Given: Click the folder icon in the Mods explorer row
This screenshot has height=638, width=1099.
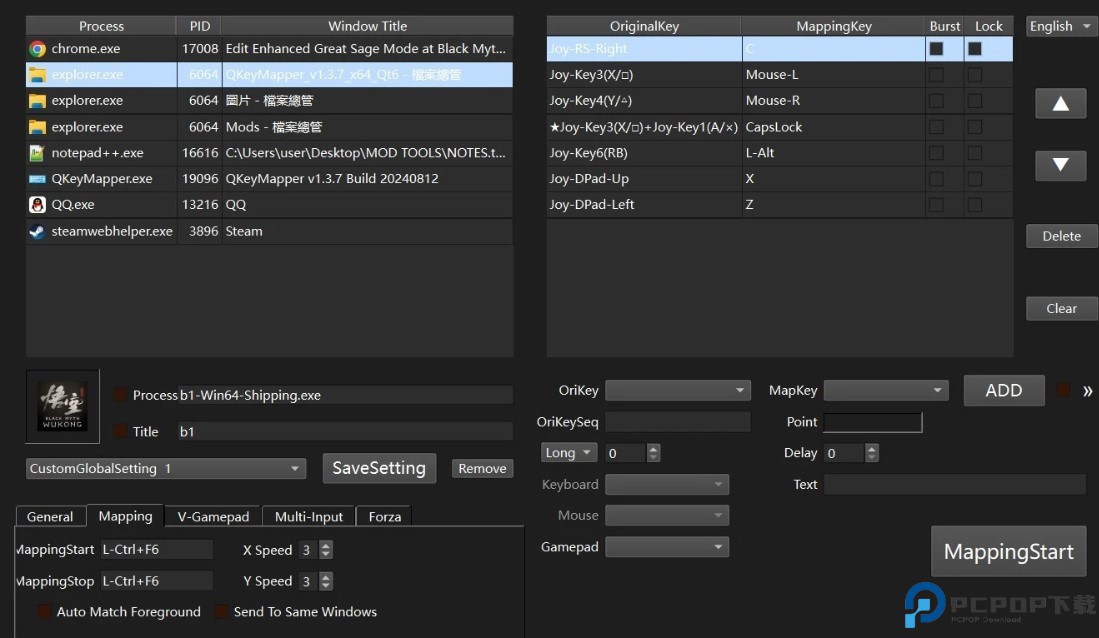Looking at the screenshot, I should (37, 127).
